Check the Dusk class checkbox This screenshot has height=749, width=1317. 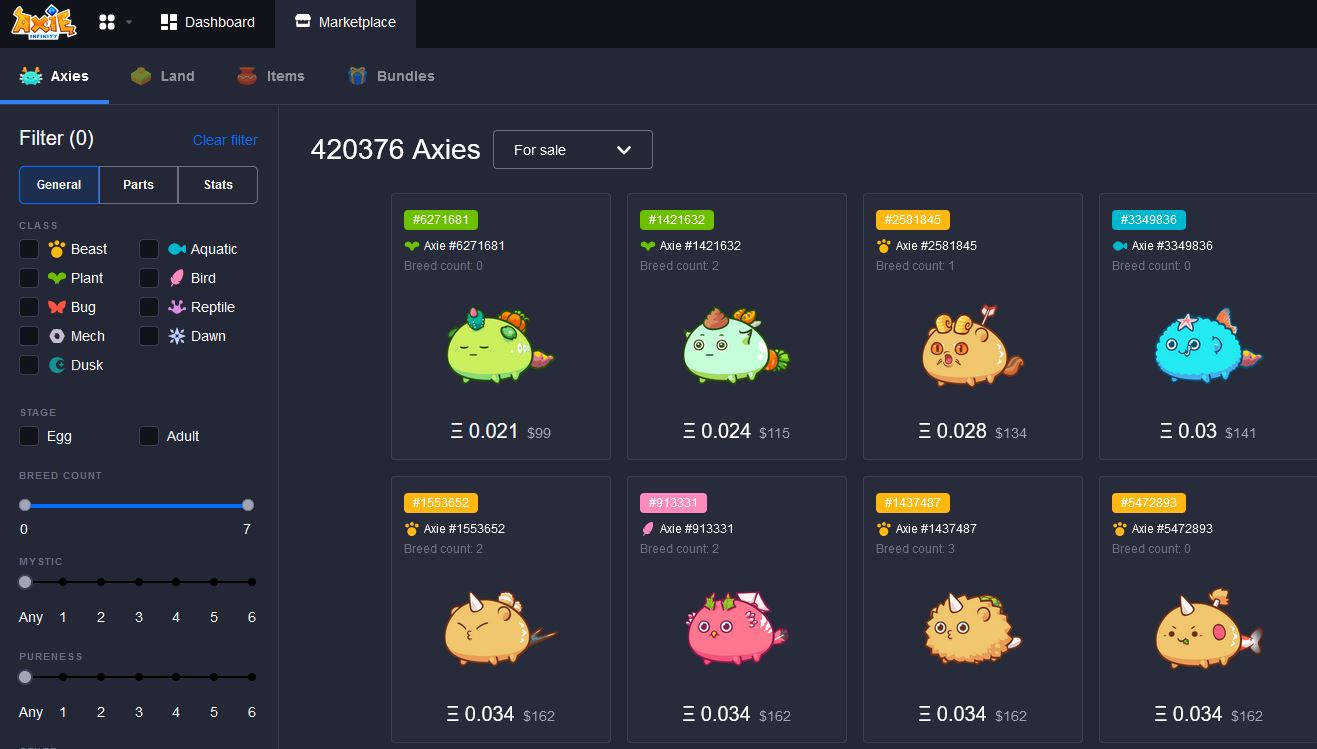(29, 365)
